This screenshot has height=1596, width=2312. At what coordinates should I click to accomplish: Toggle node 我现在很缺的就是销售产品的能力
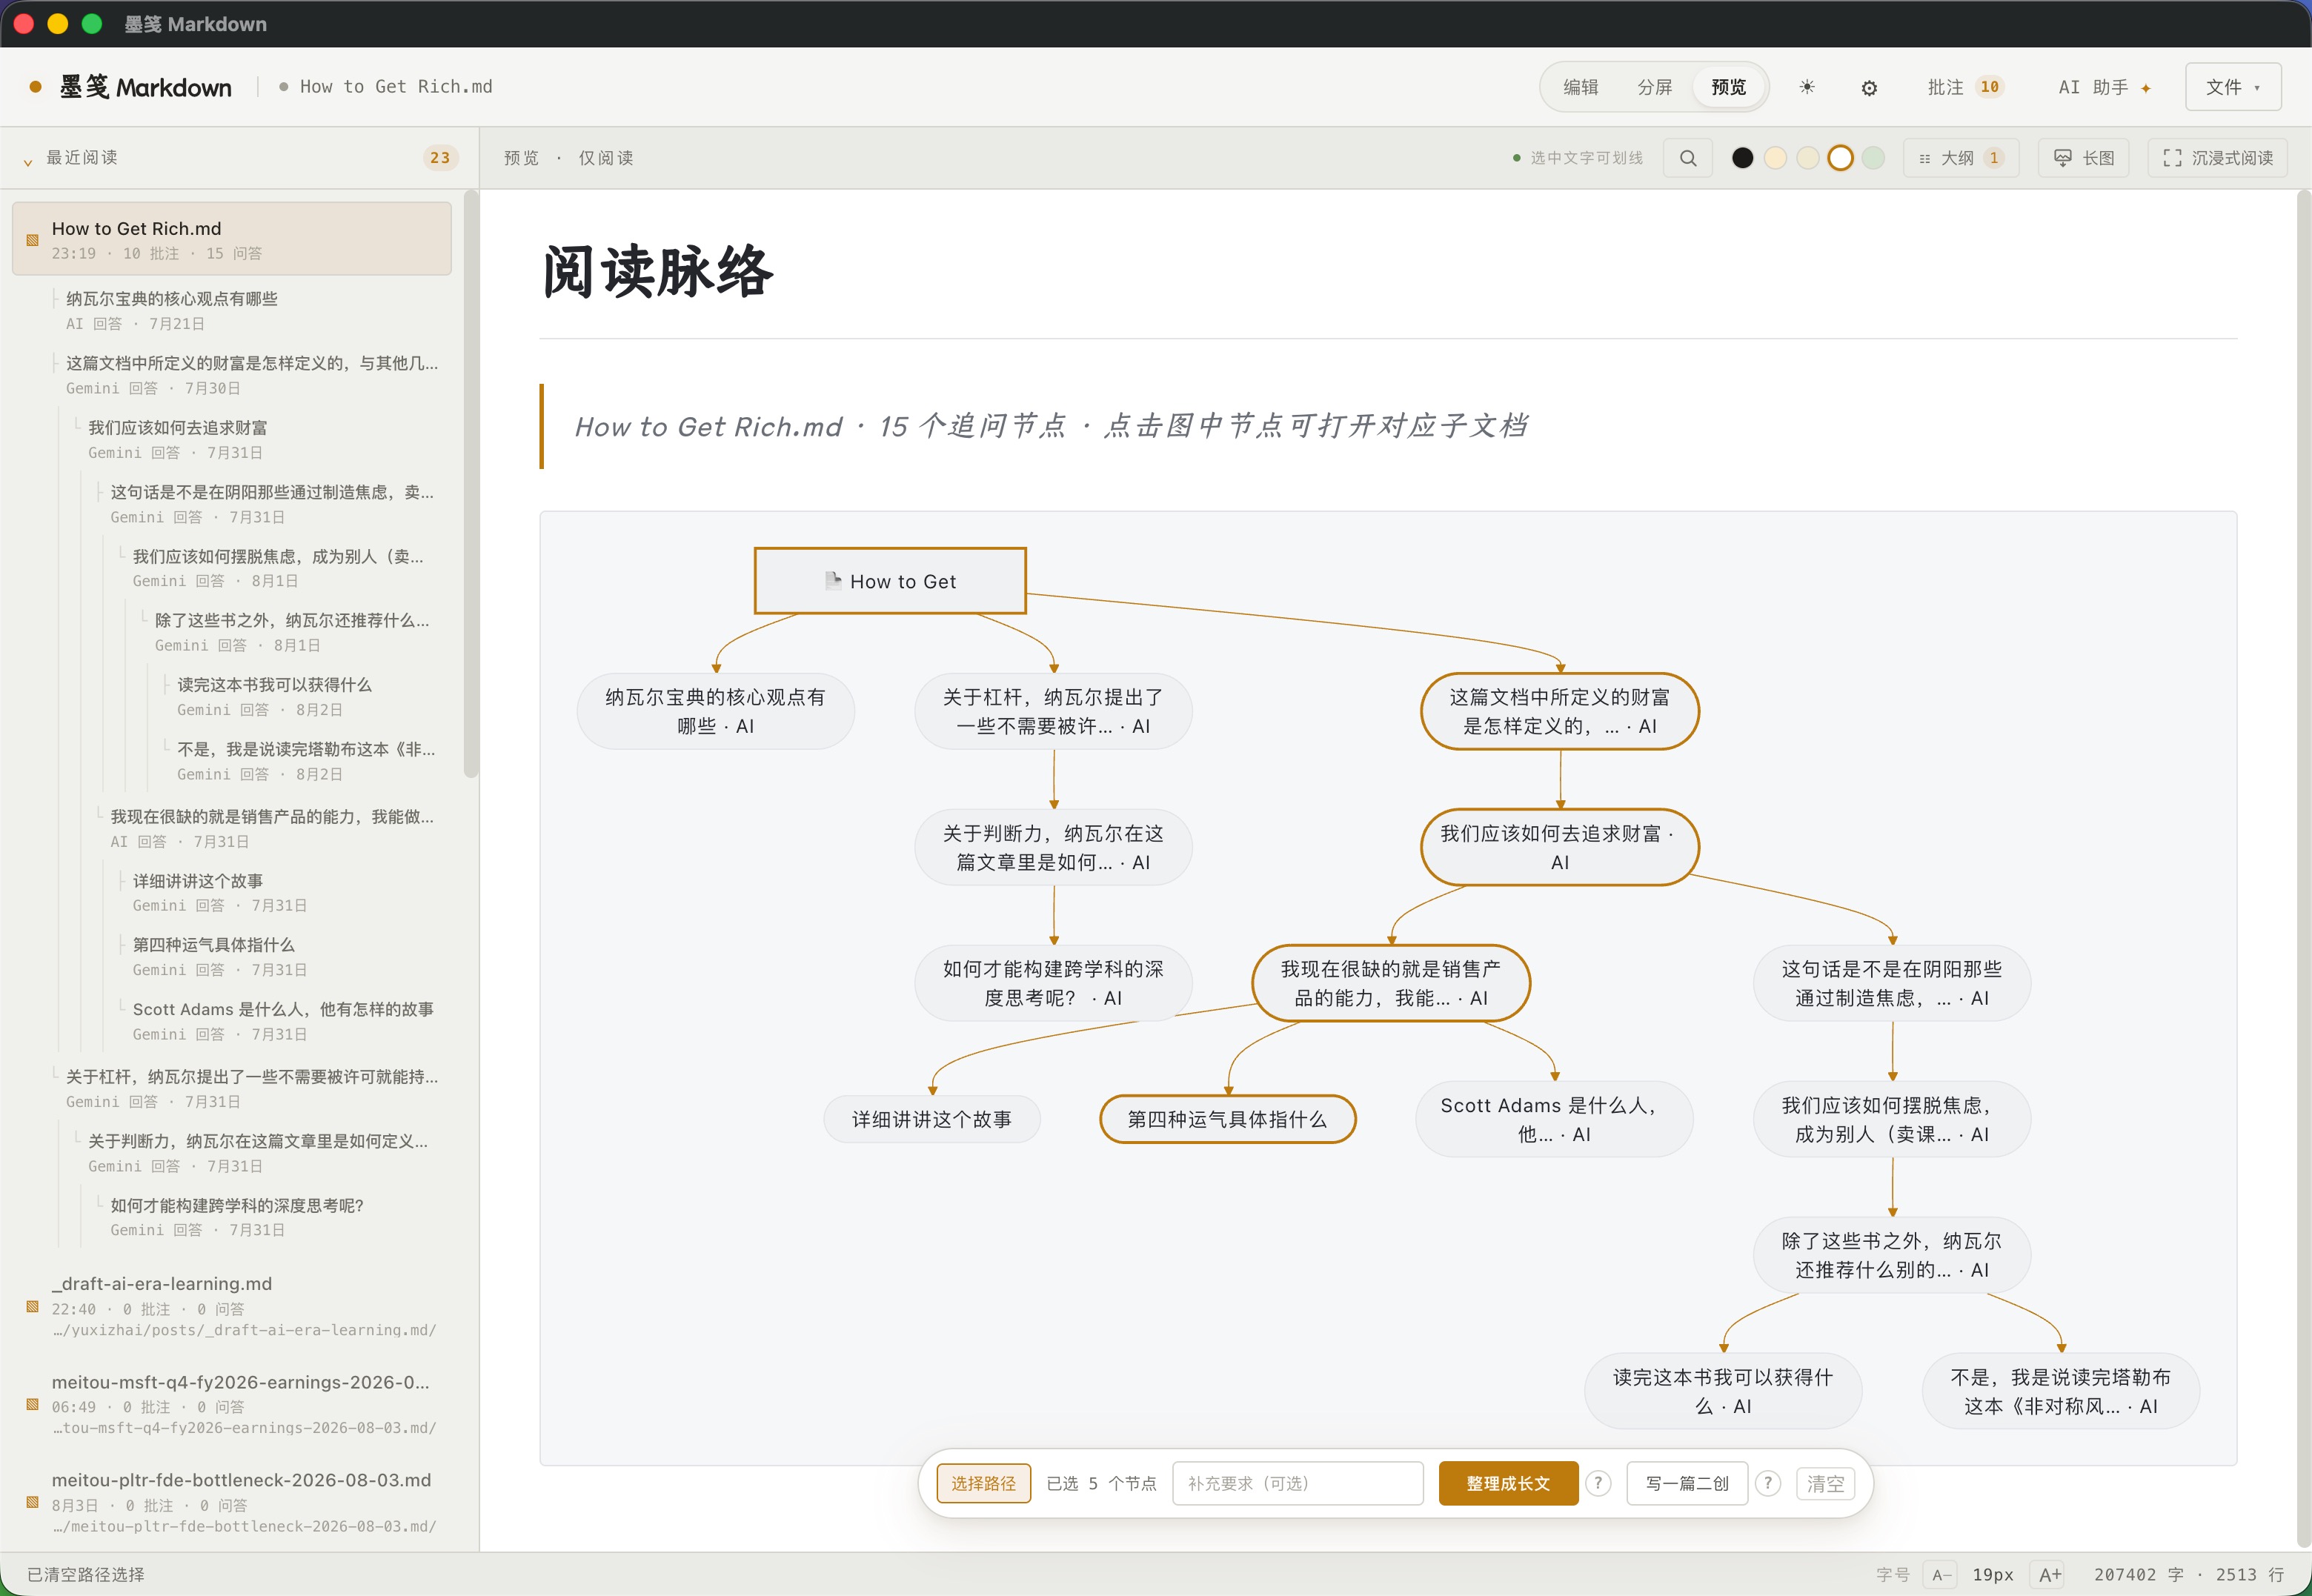point(1390,983)
